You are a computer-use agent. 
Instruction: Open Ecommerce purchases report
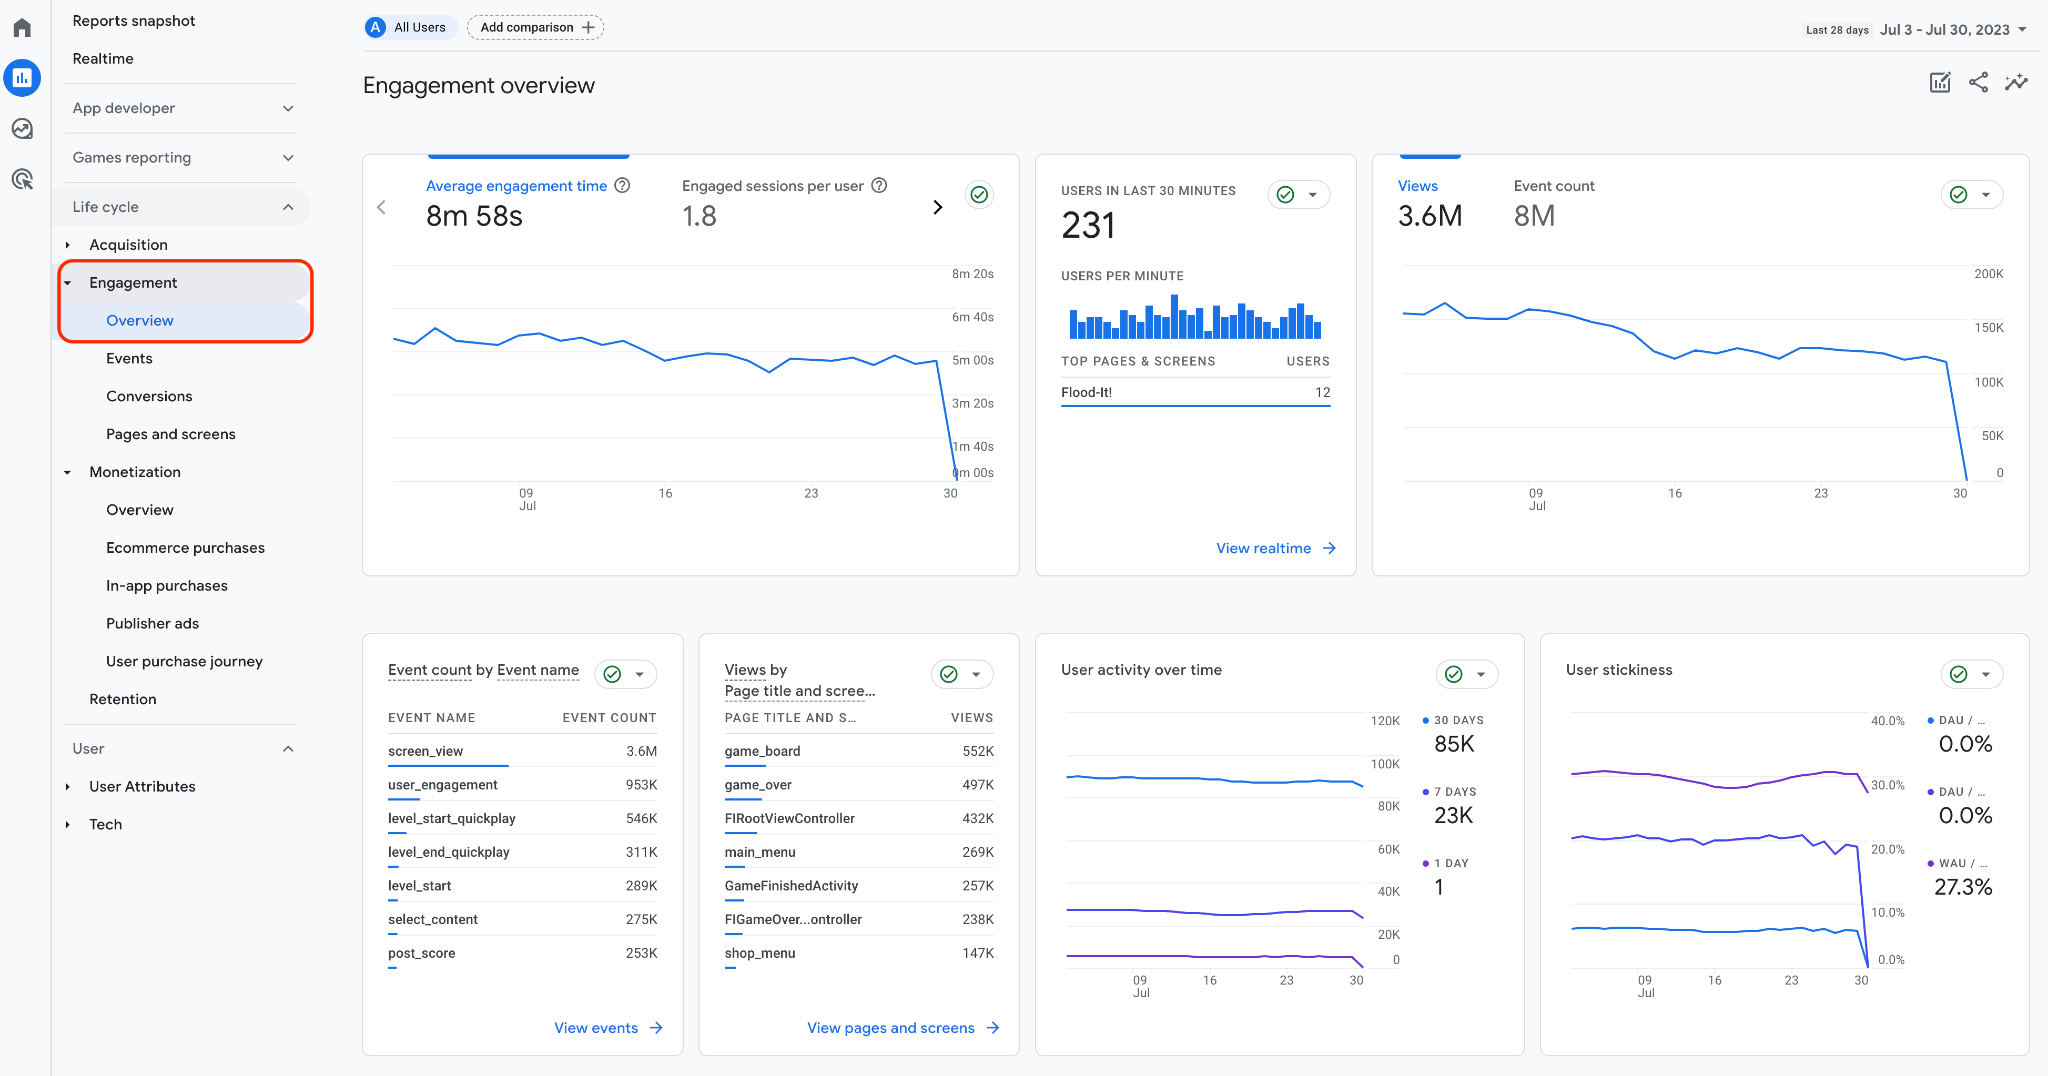pyautogui.click(x=185, y=548)
